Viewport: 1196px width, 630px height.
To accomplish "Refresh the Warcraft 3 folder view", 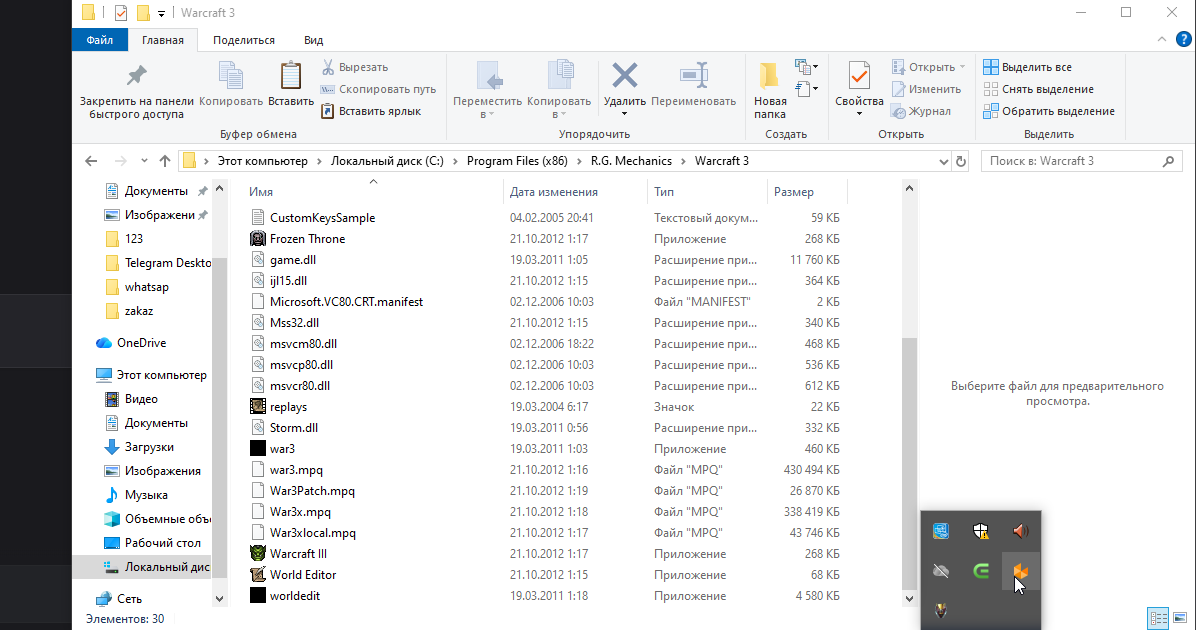I will click(961, 161).
